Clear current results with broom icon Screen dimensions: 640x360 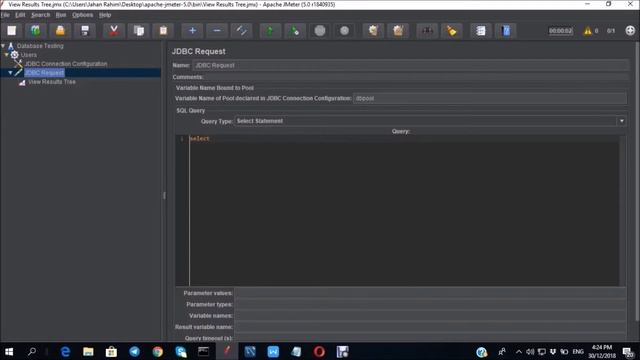373,31
